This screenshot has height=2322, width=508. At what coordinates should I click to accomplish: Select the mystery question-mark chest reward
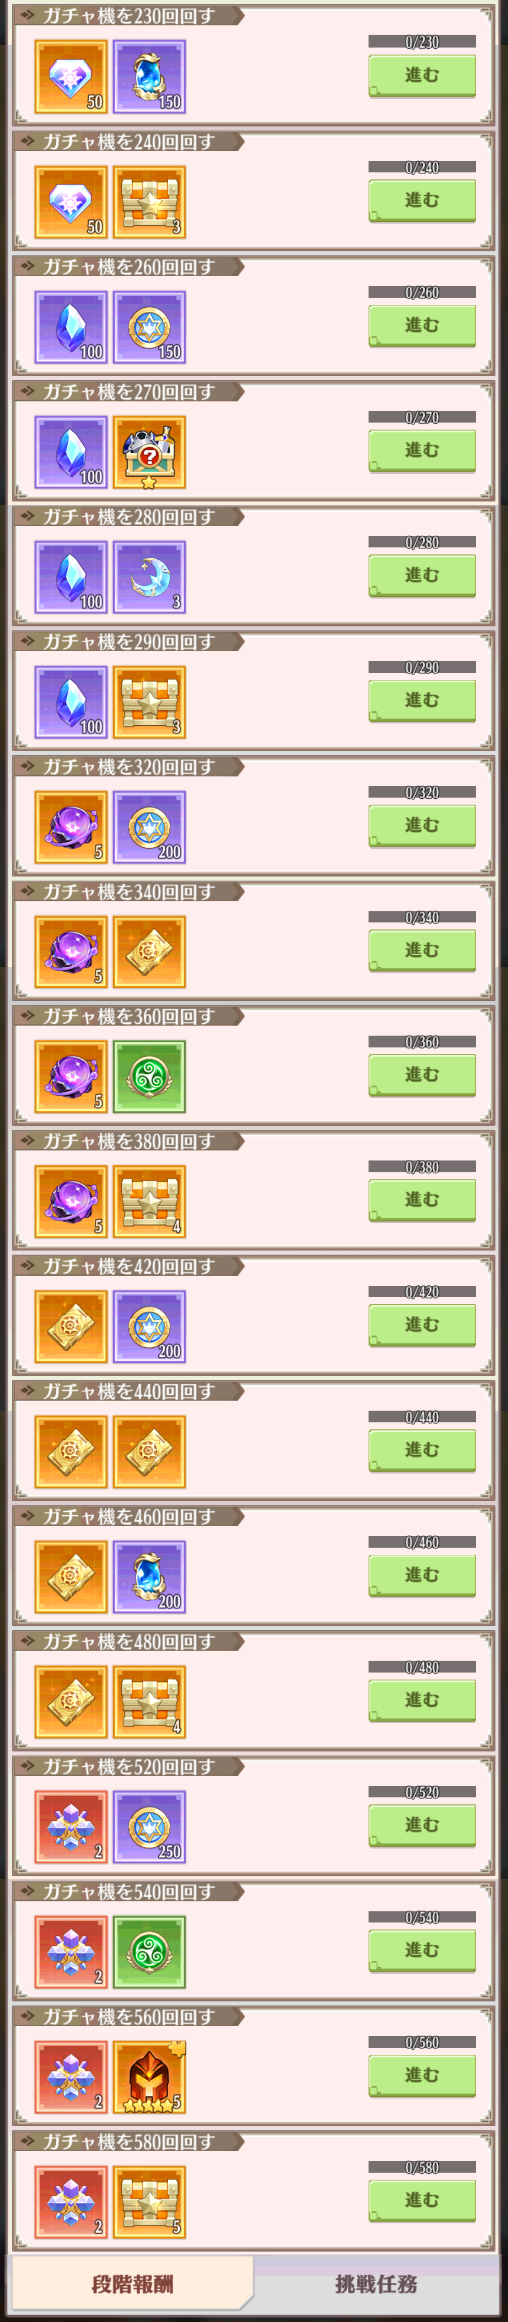coord(149,452)
